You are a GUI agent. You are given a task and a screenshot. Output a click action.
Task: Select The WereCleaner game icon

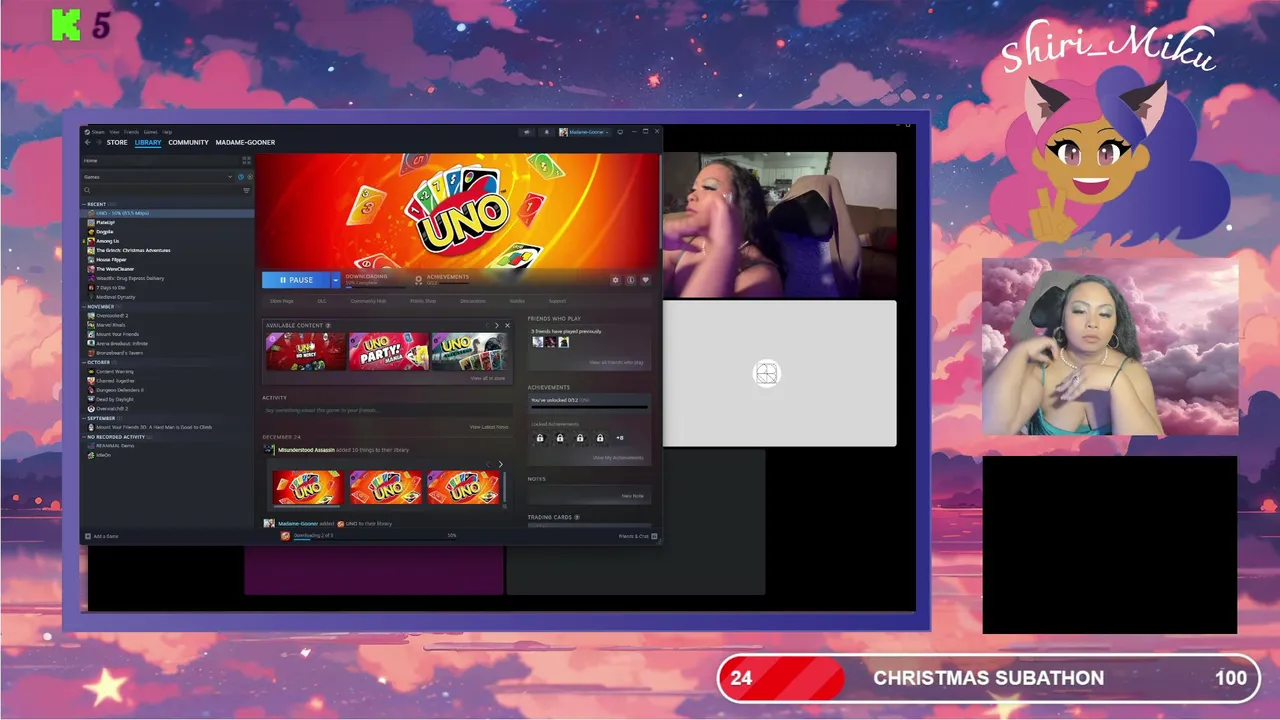pyautogui.click(x=91, y=269)
